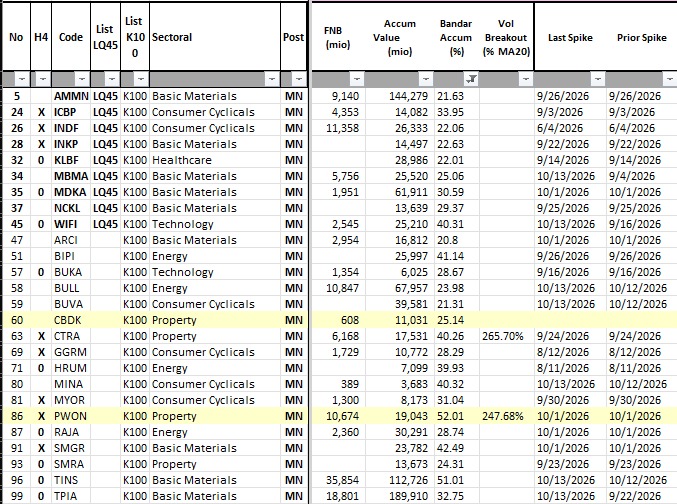Select the 189,910 Accum Value cell

[400, 496]
